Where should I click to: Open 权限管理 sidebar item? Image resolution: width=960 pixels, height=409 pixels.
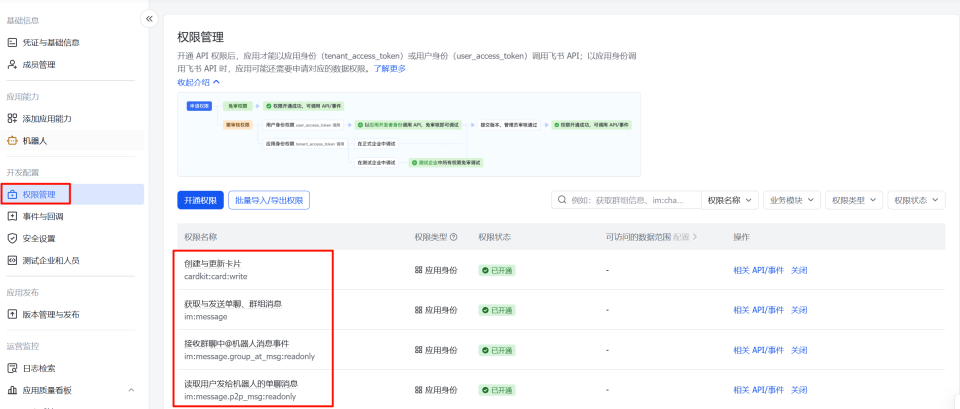pos(72,194)
